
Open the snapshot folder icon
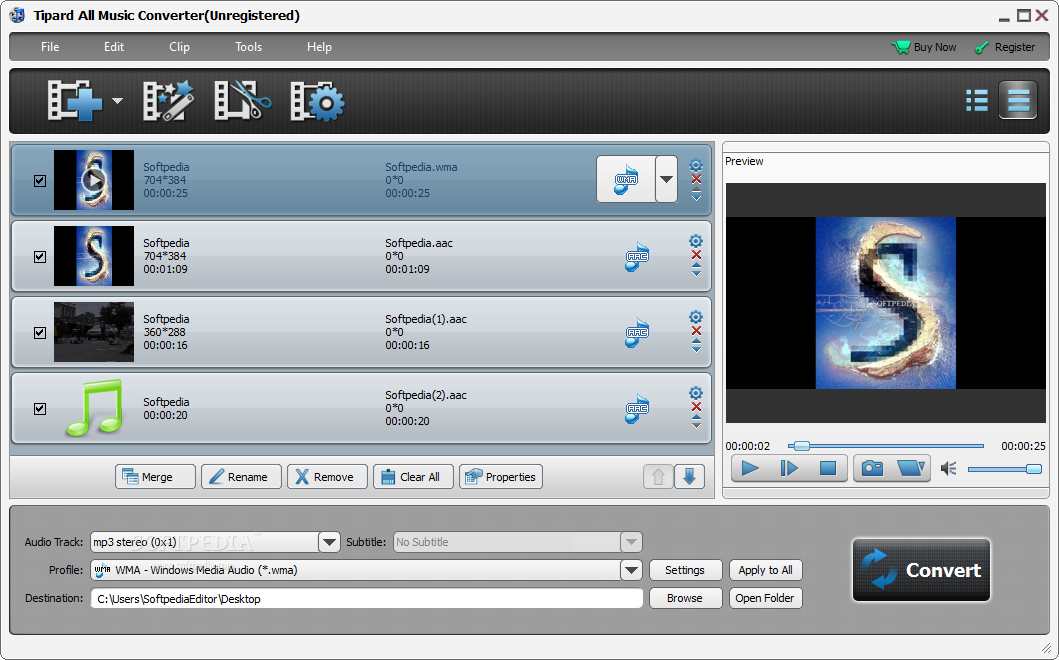coord(910,468)
